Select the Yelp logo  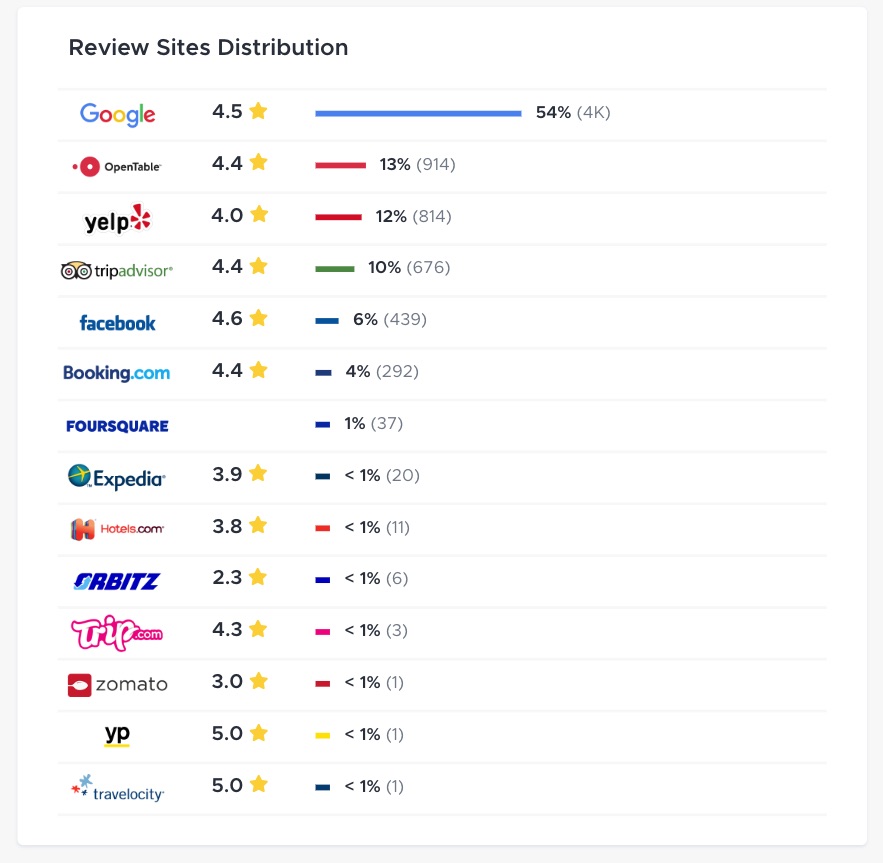(x=118, y=219)
